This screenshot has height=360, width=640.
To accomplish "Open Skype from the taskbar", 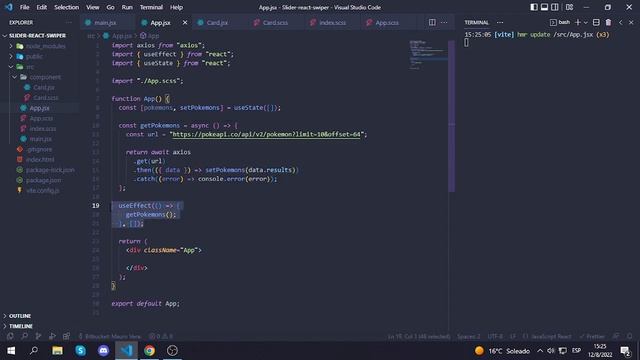I will (80, 351).
